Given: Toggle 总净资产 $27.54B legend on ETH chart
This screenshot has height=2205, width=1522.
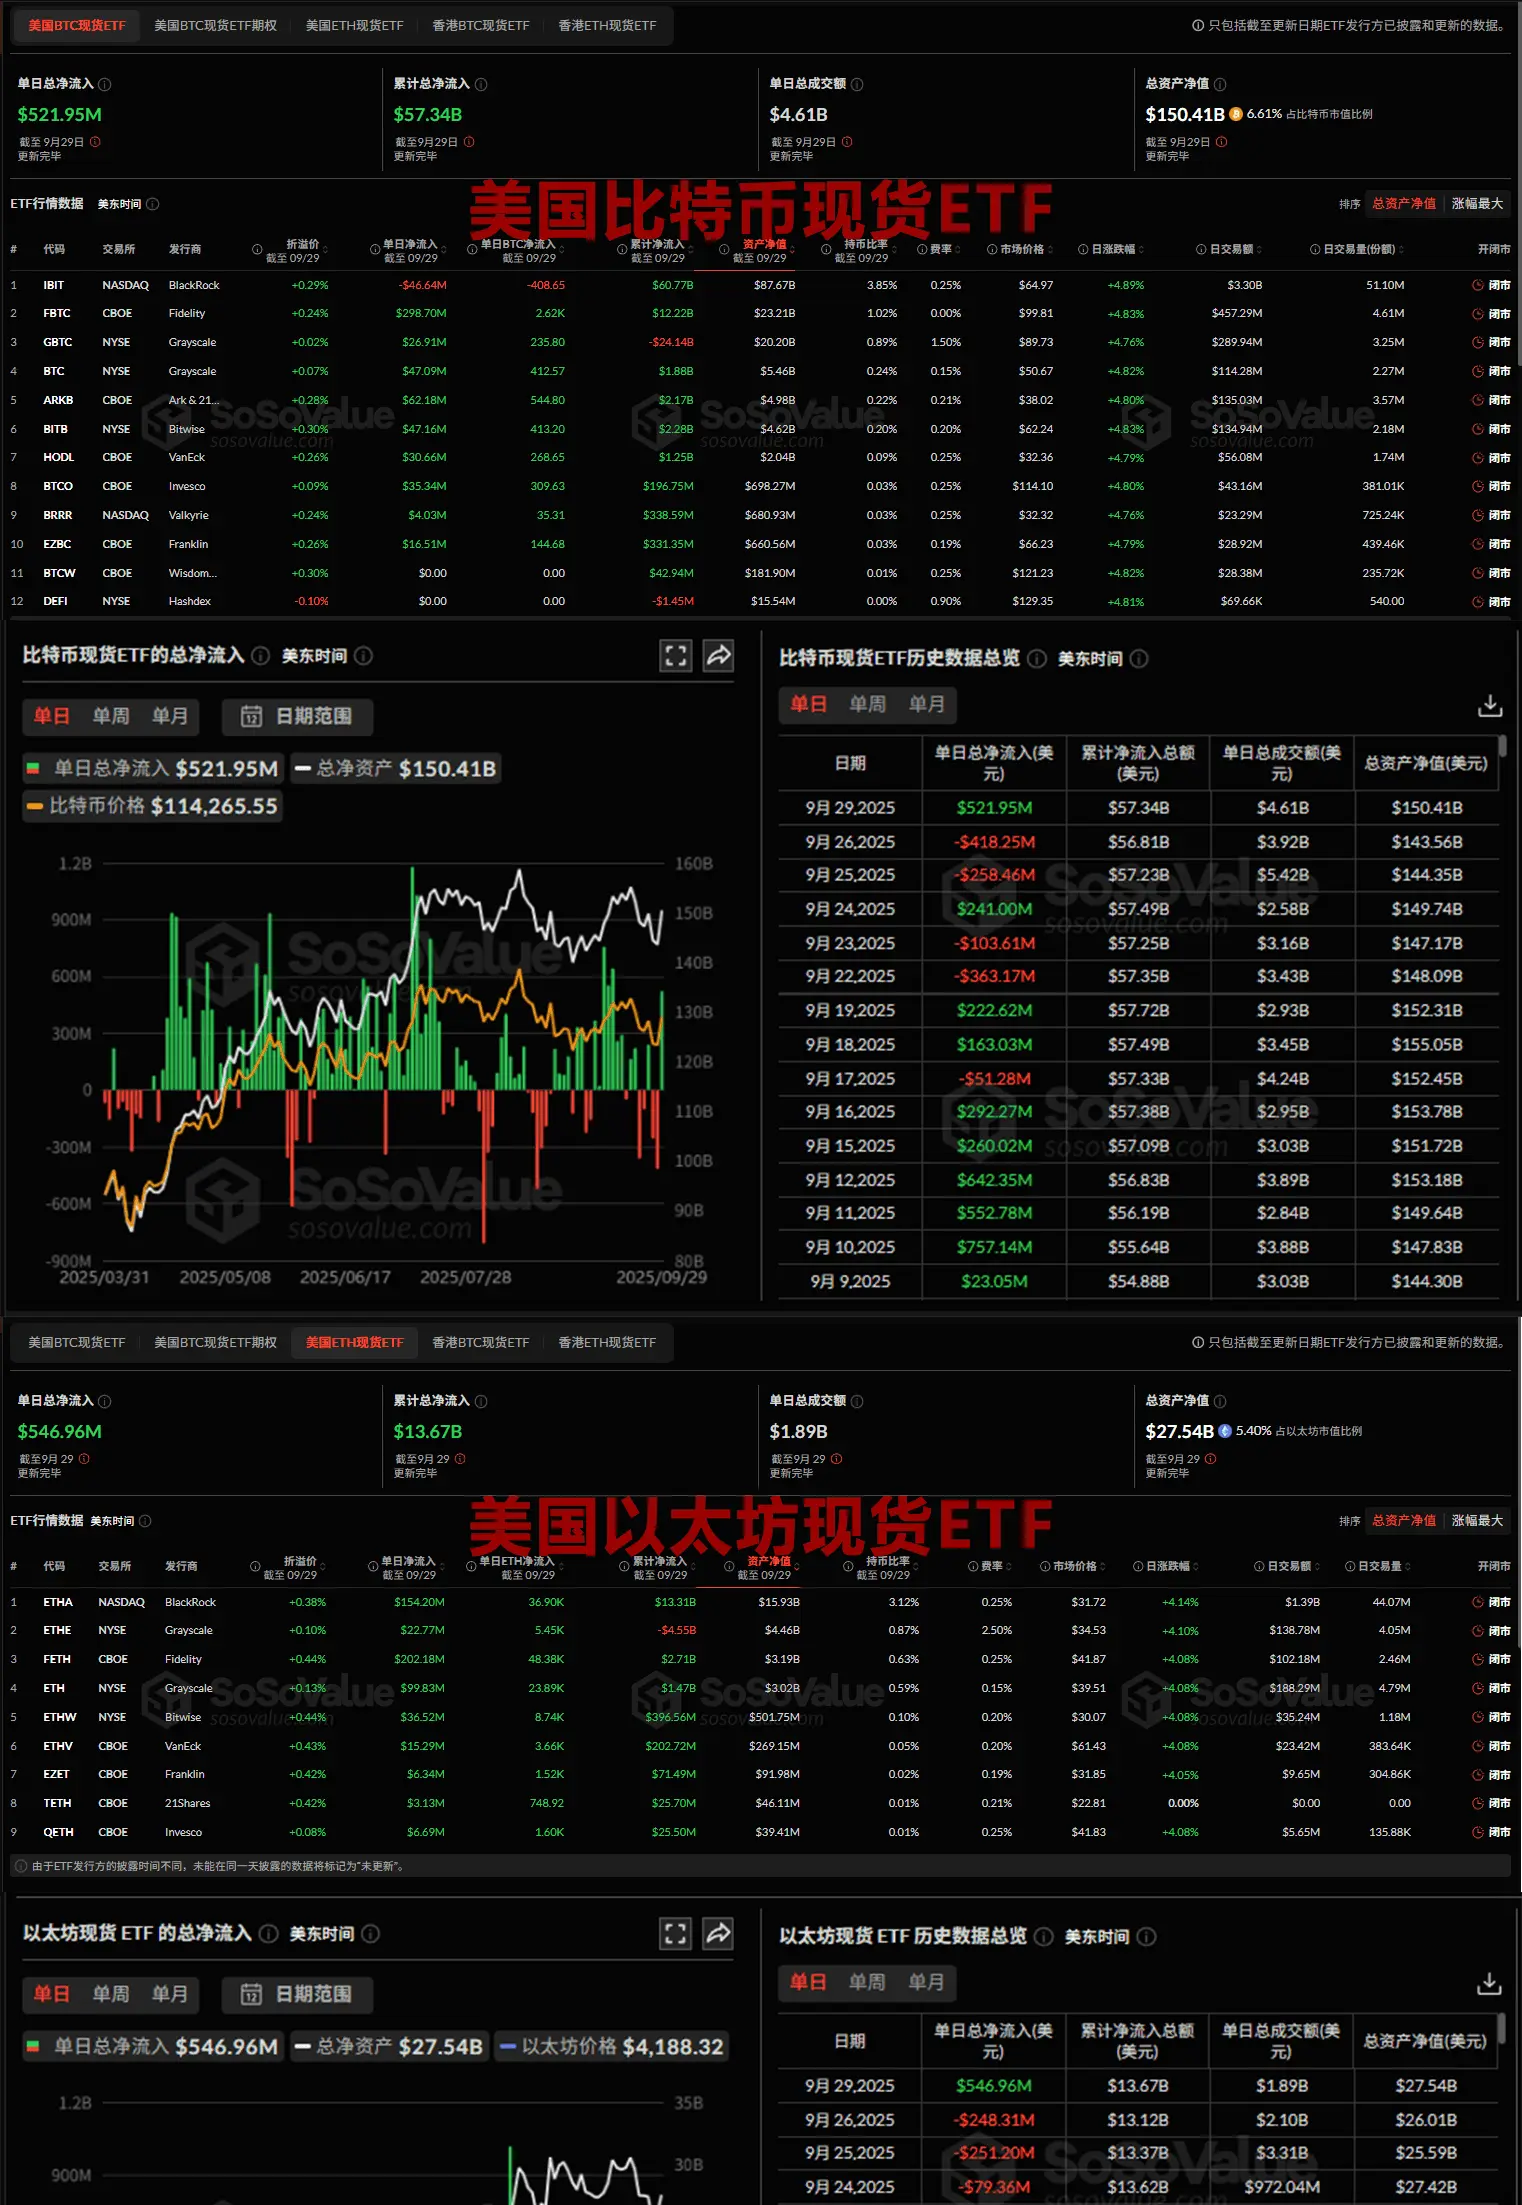Looking at the screenshot, I should [390, 2046].
